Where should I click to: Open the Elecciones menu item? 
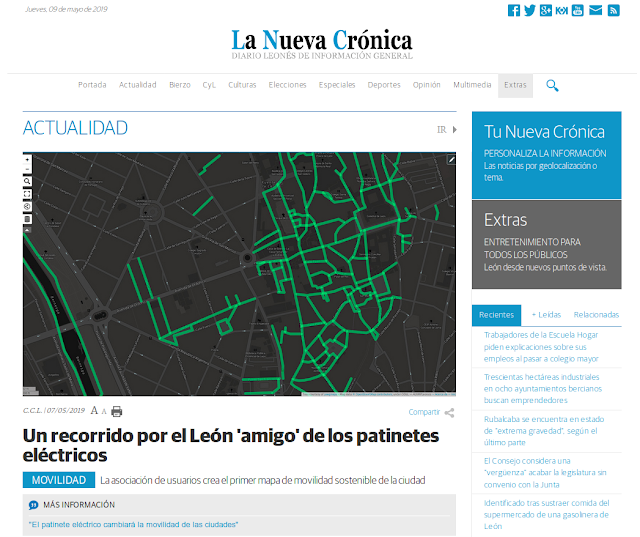[x=287, y=85]
